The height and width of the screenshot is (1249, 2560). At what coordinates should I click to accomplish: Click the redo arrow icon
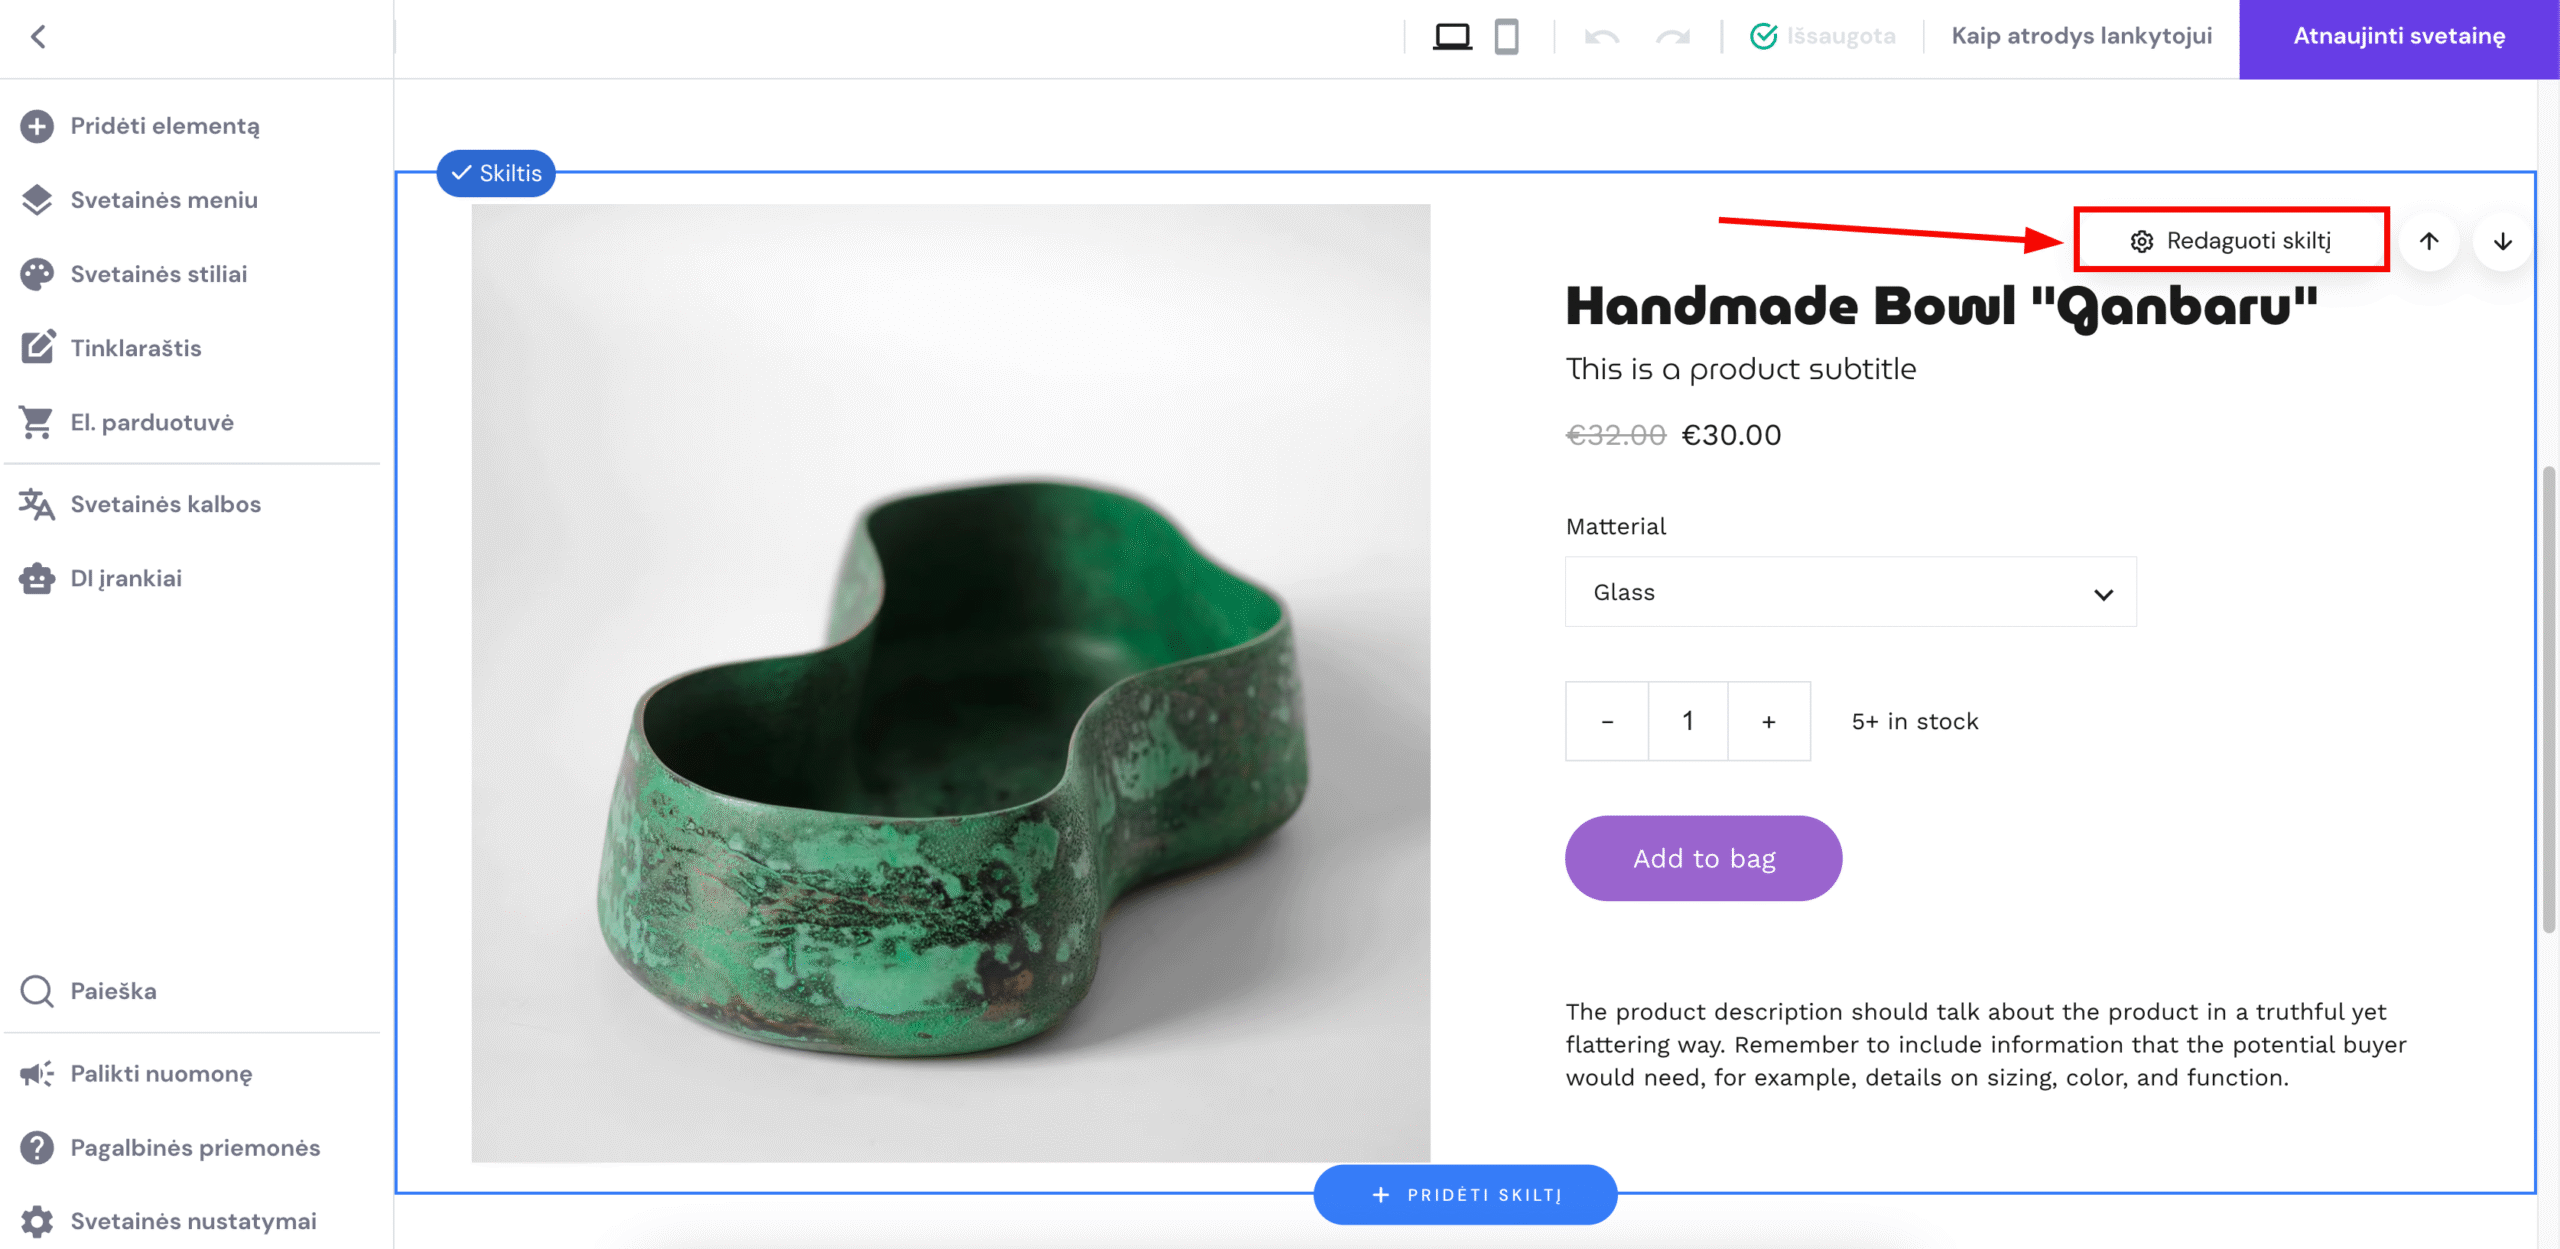(x=1672, y=37)
